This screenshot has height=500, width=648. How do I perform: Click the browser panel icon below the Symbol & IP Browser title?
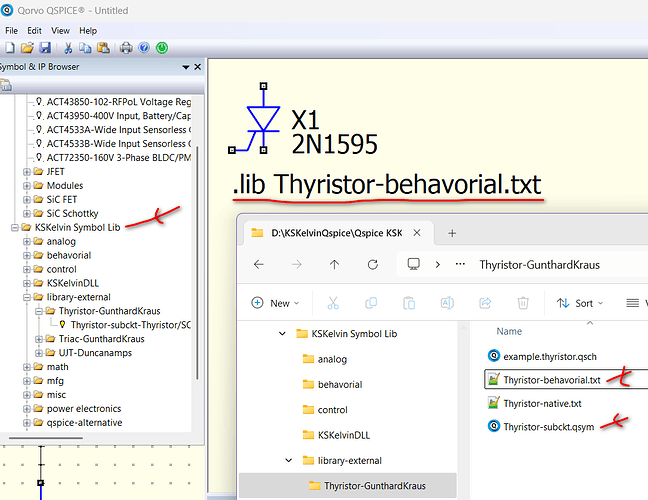[6, 86]
